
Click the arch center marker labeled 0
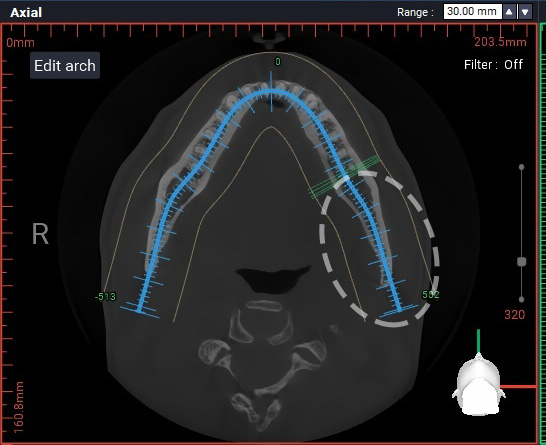pyautogui.click(x=278, y=62)
